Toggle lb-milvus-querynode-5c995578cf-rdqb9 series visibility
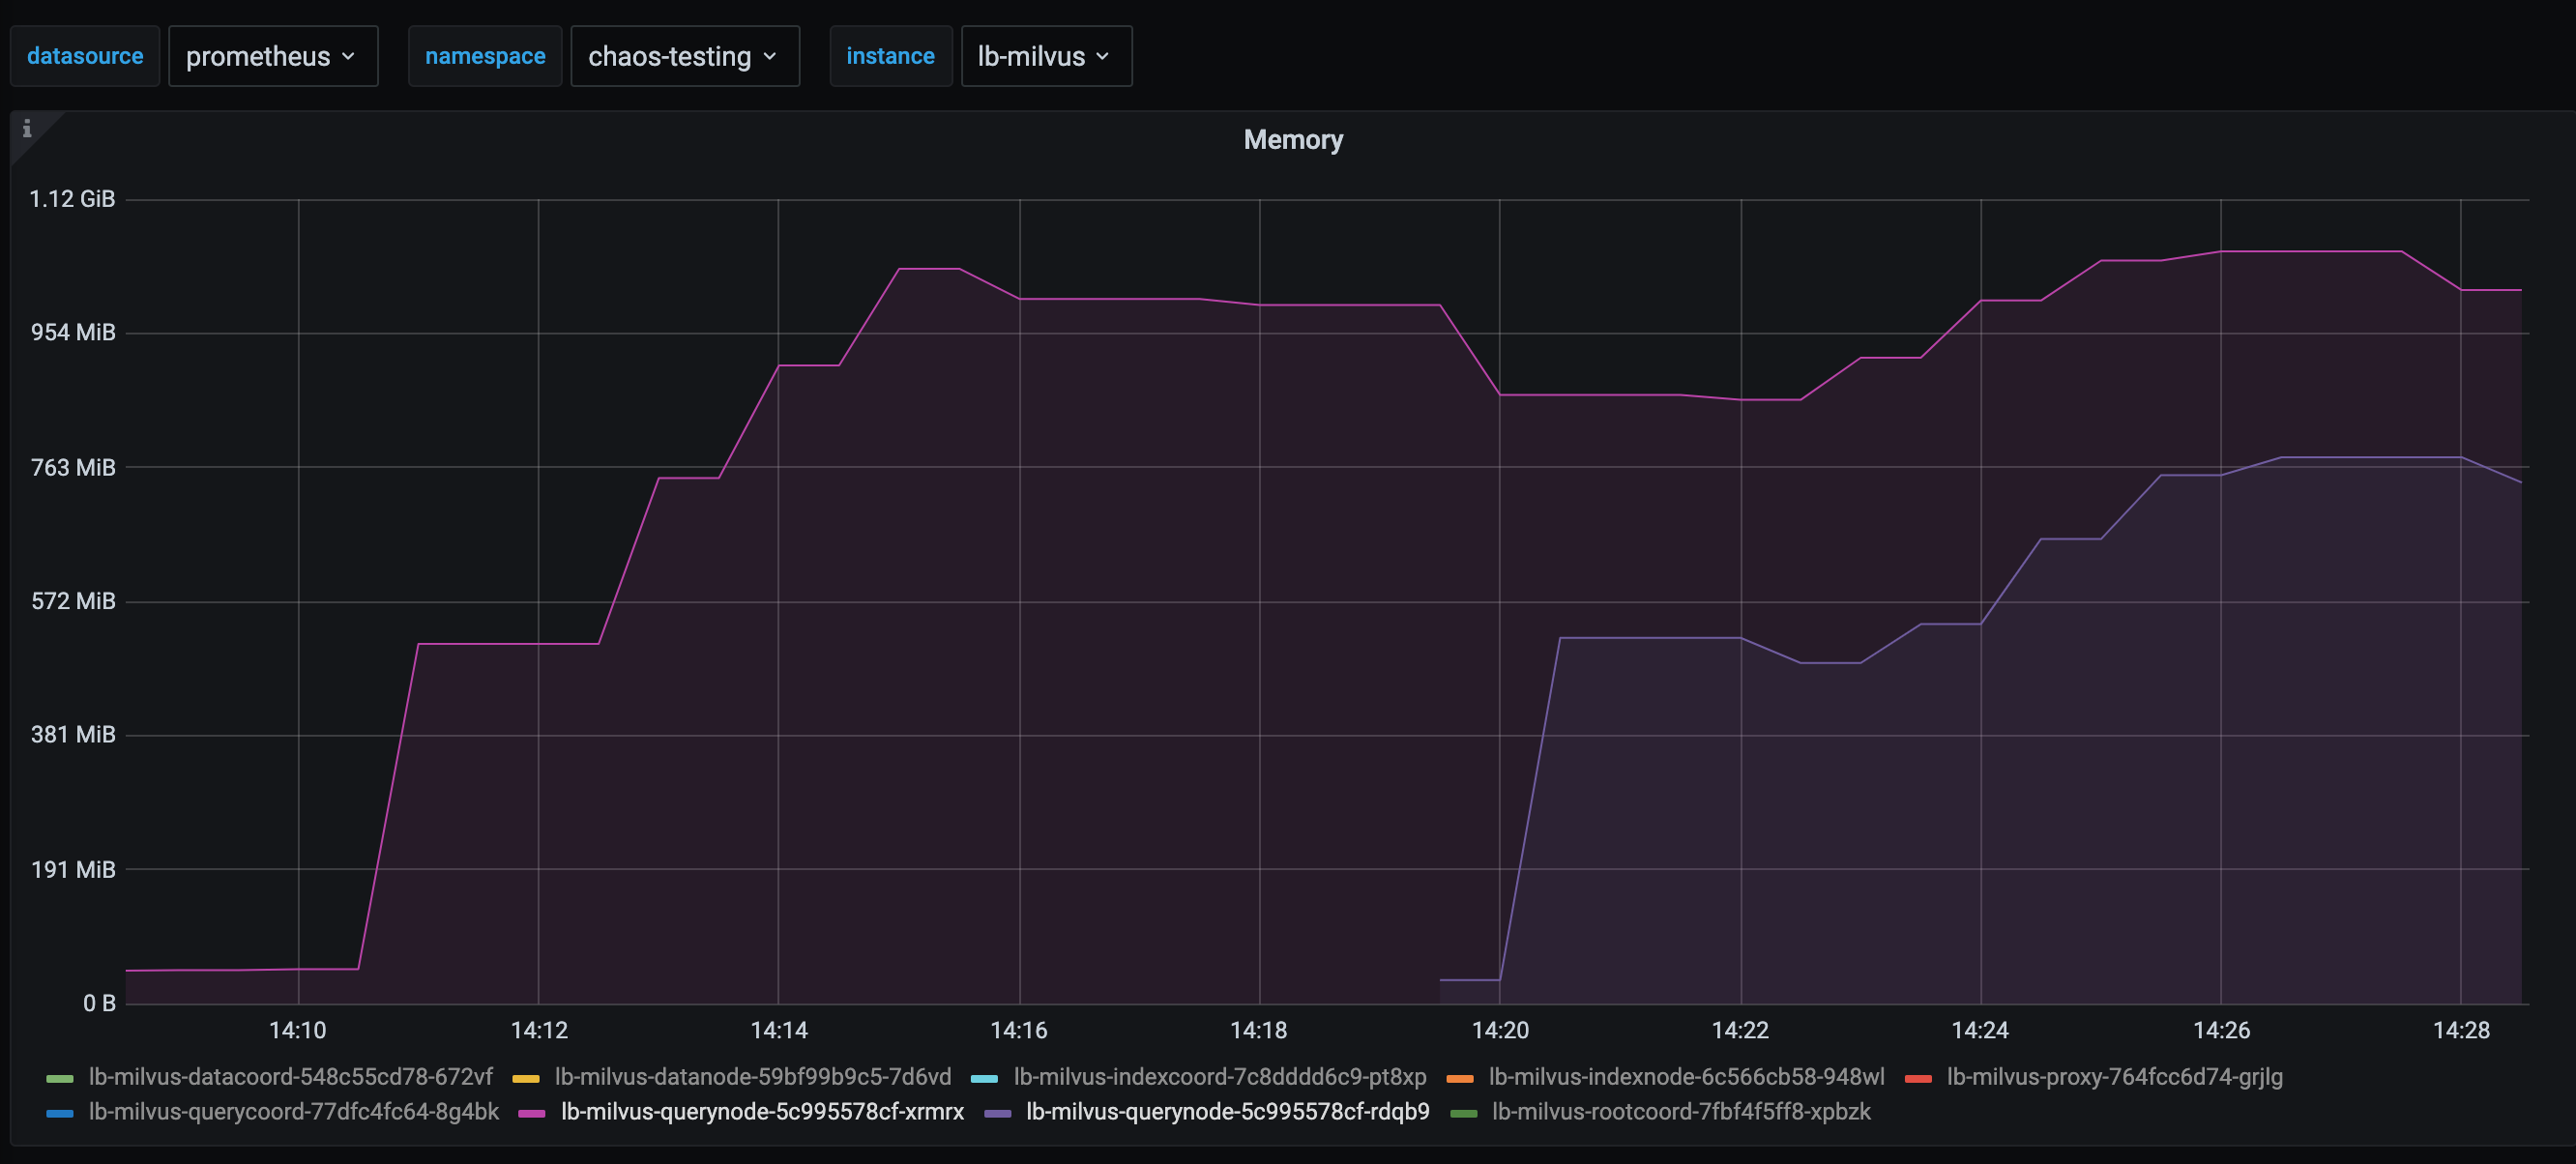Viewport: 2576px width, 1164px height. 1227,1112
